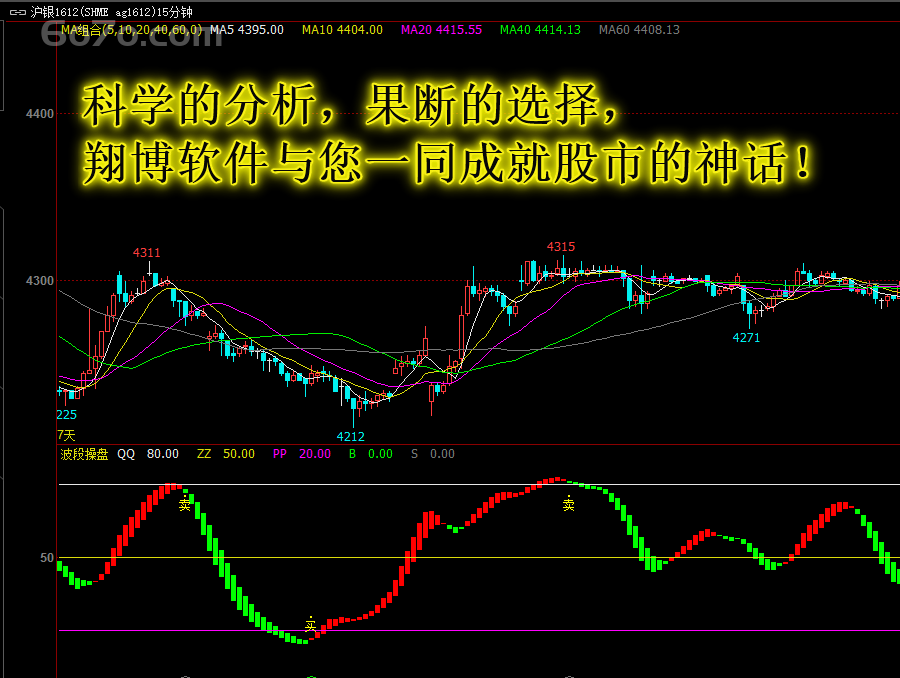Image resolution: width=900 pixels, height=678 pixels.
Task: Click the B 0.00 parameter
Action: (371, 454)
